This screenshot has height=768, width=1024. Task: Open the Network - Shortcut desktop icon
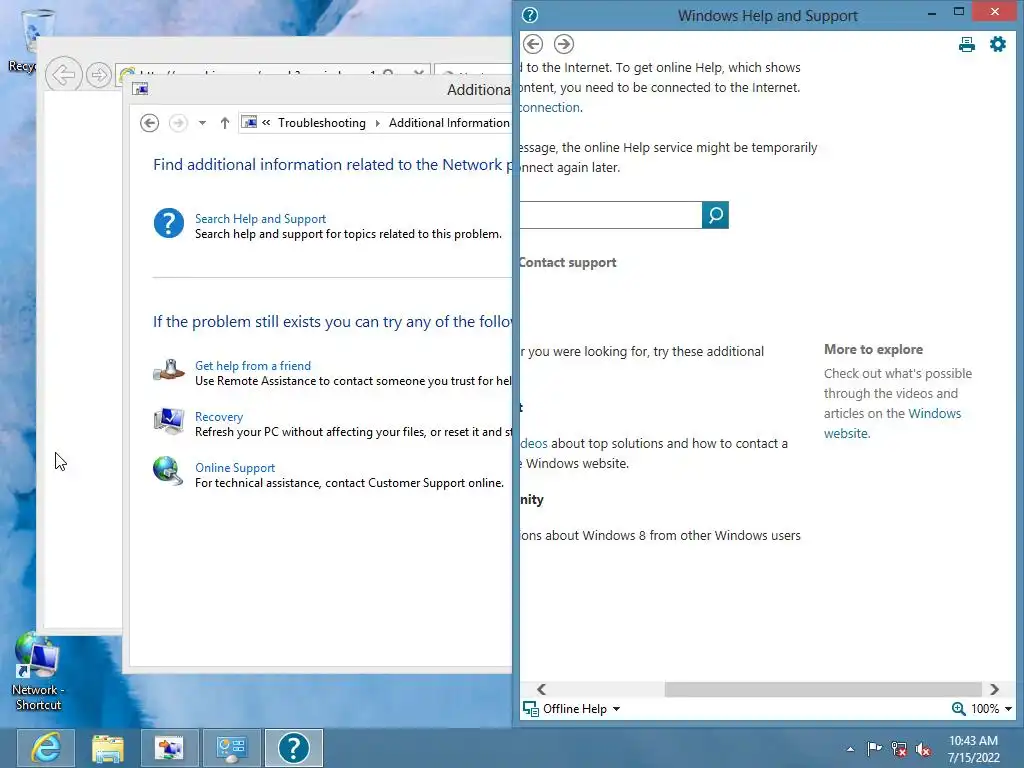point(37,672)
